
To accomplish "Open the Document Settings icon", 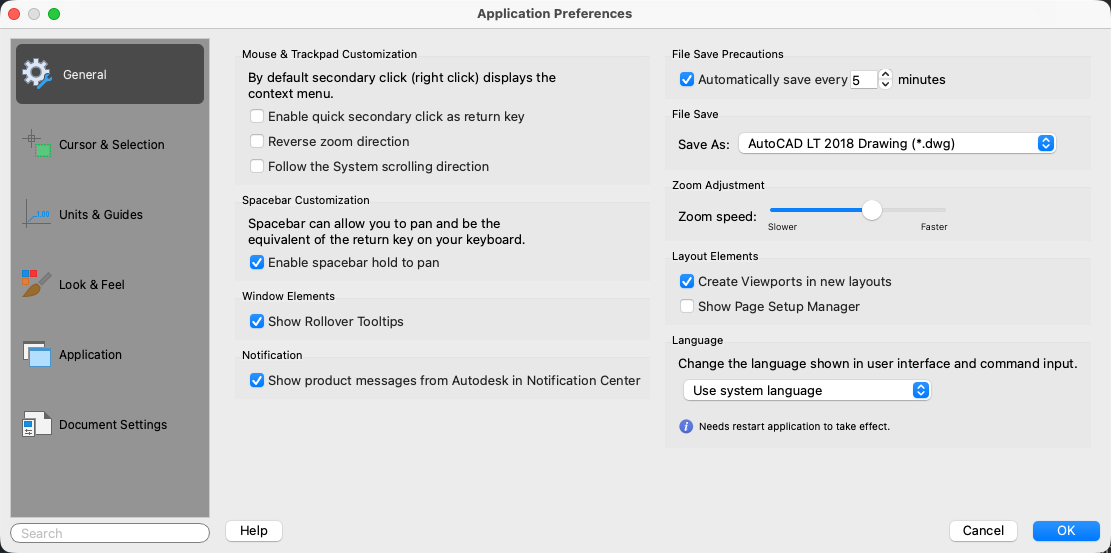I will [36, 424].
